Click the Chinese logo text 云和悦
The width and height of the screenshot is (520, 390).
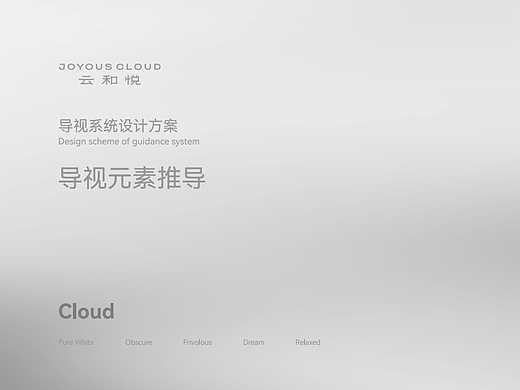click(110, 80)
